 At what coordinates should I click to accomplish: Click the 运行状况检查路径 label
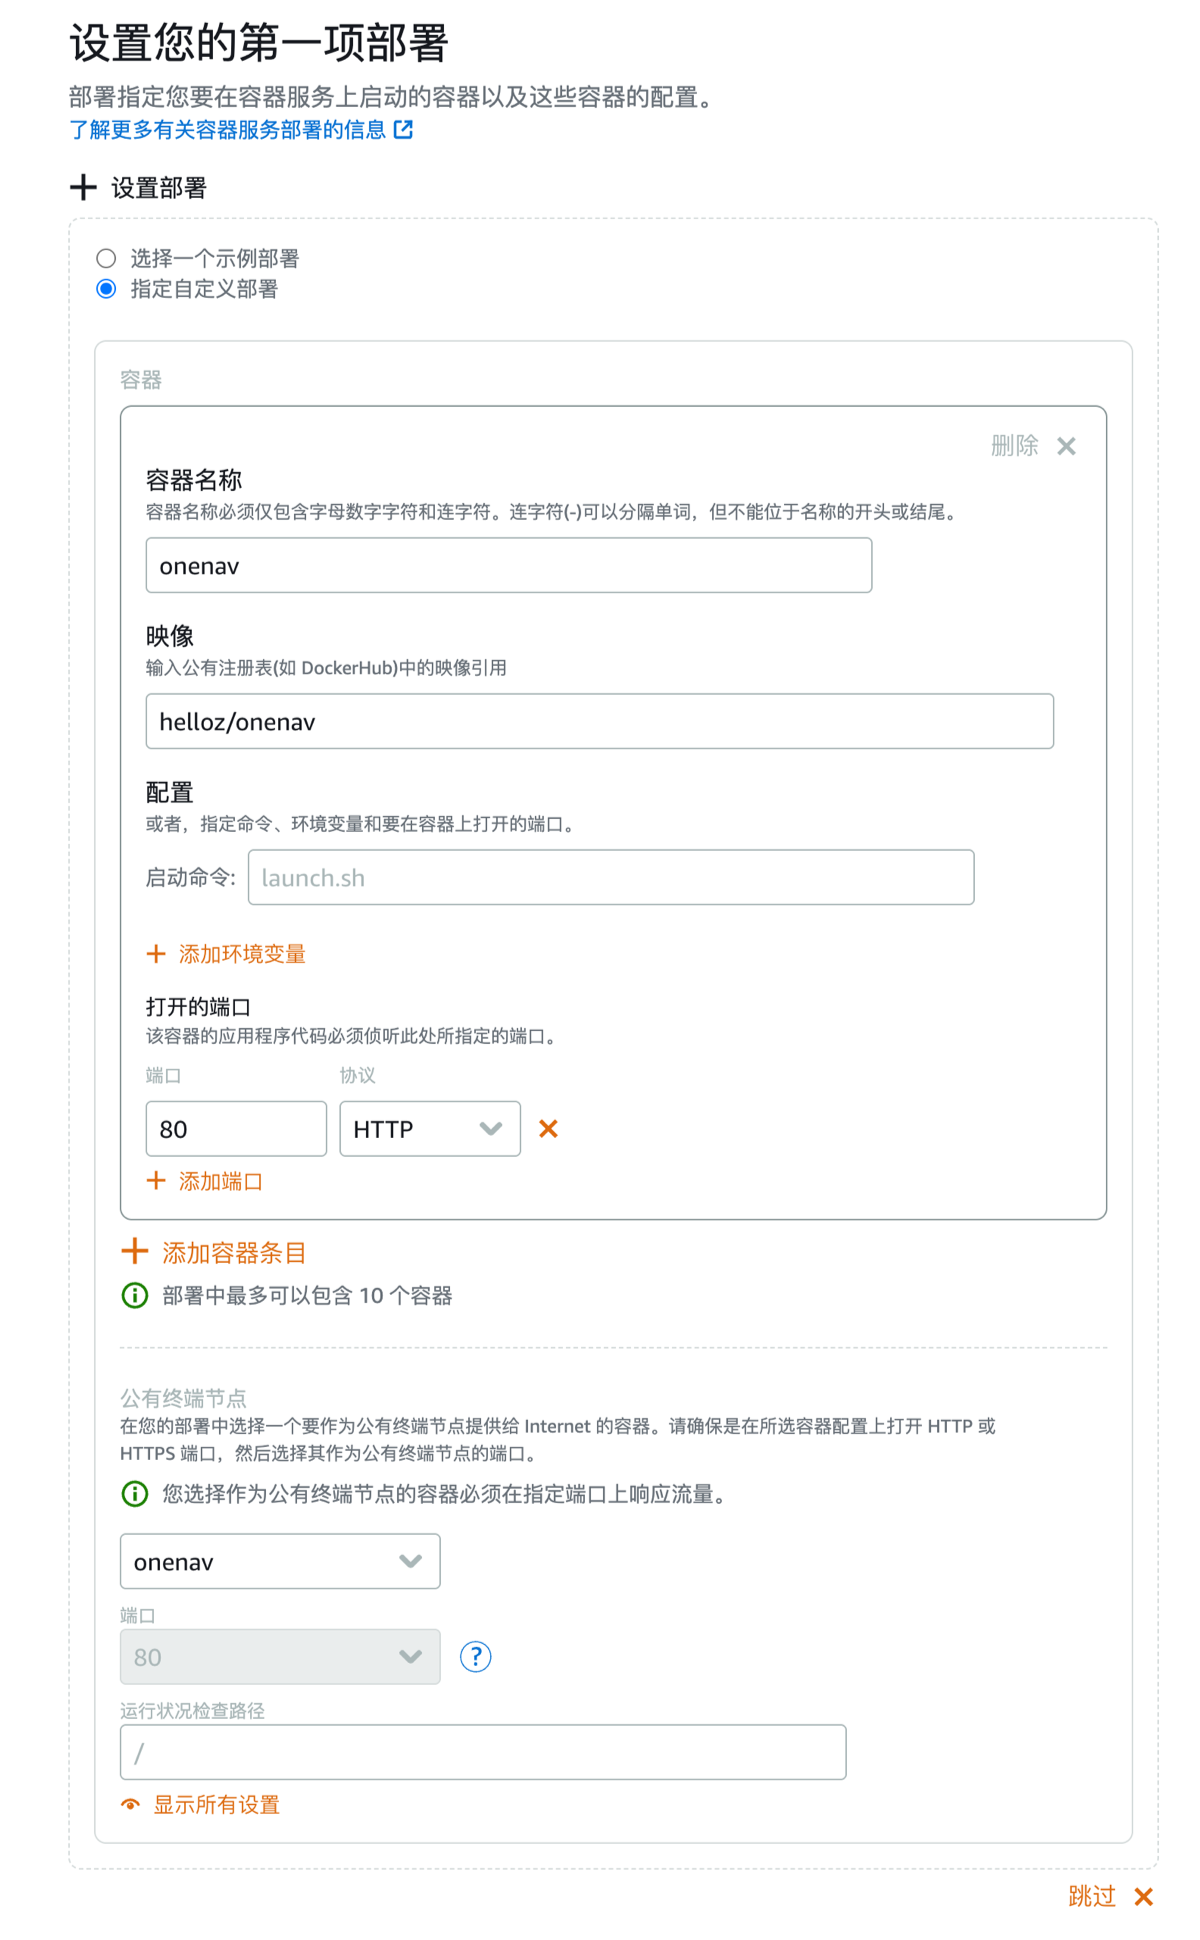point(192,1711)
